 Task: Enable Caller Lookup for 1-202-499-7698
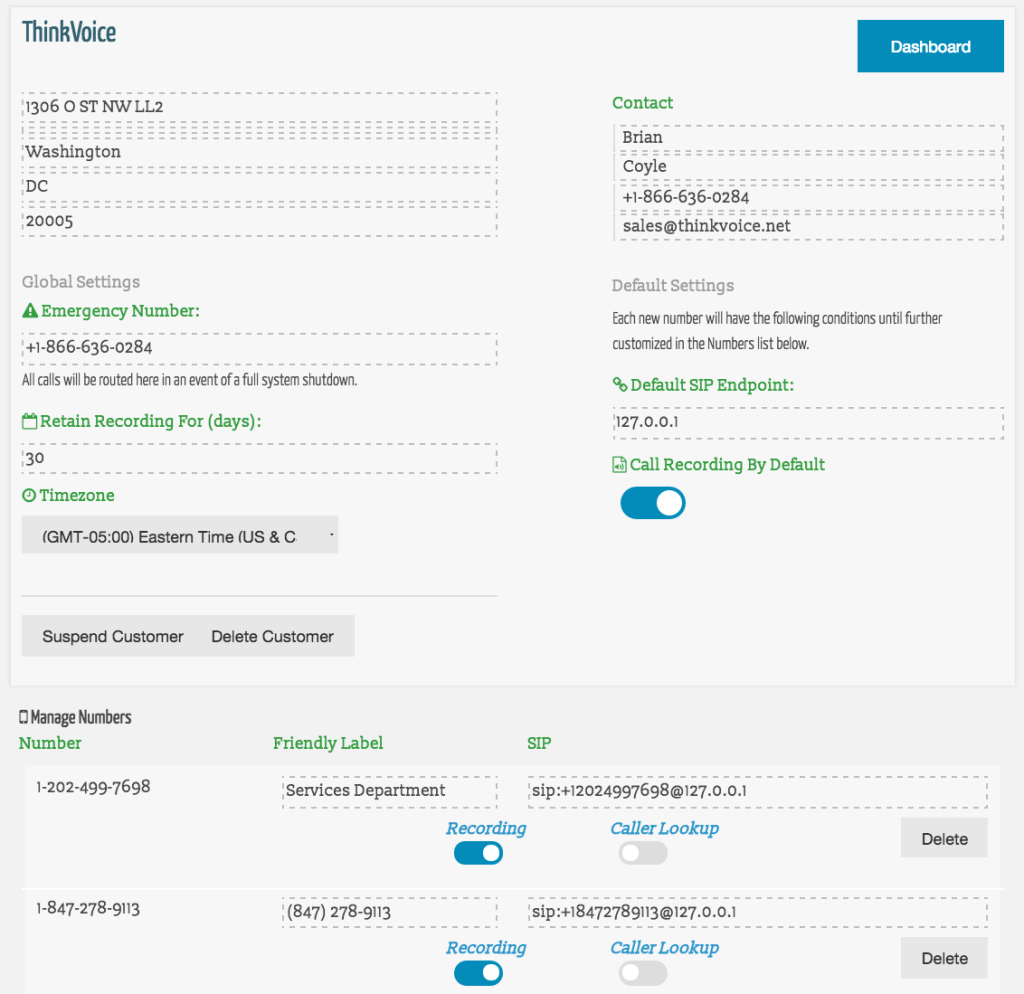pos(643,853)
